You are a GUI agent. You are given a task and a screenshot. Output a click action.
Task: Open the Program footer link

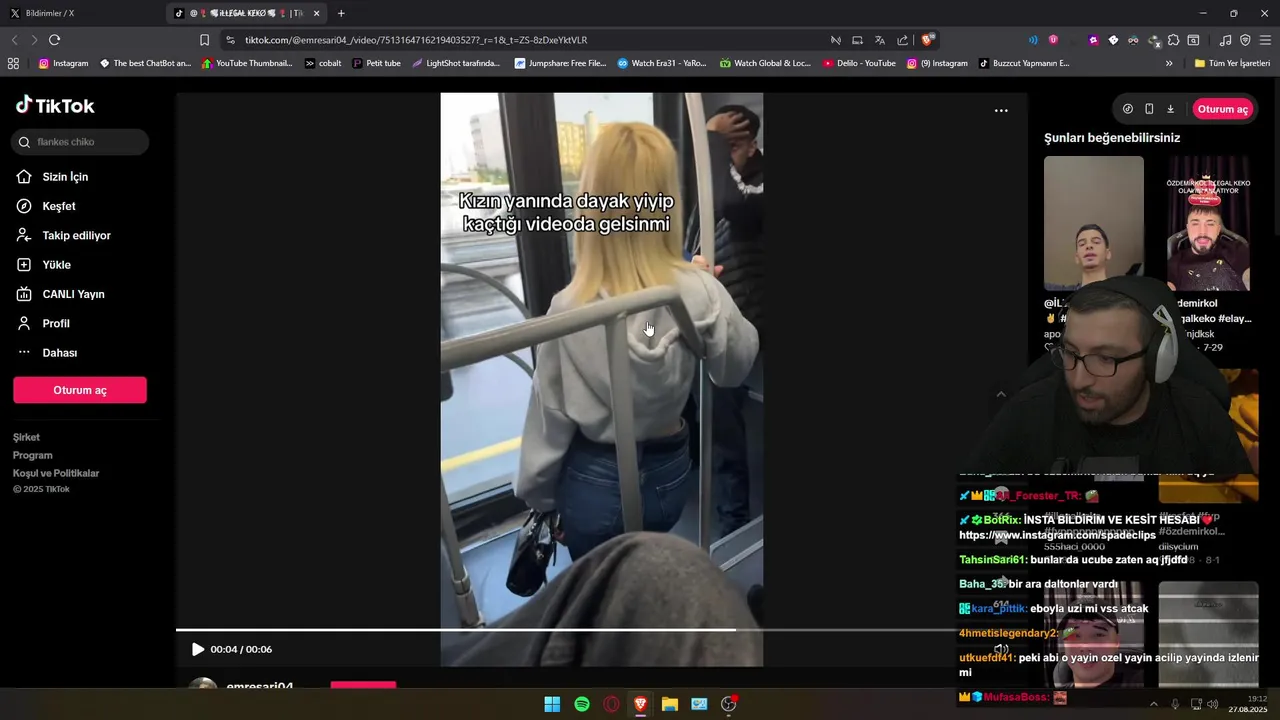coord(32,455)
